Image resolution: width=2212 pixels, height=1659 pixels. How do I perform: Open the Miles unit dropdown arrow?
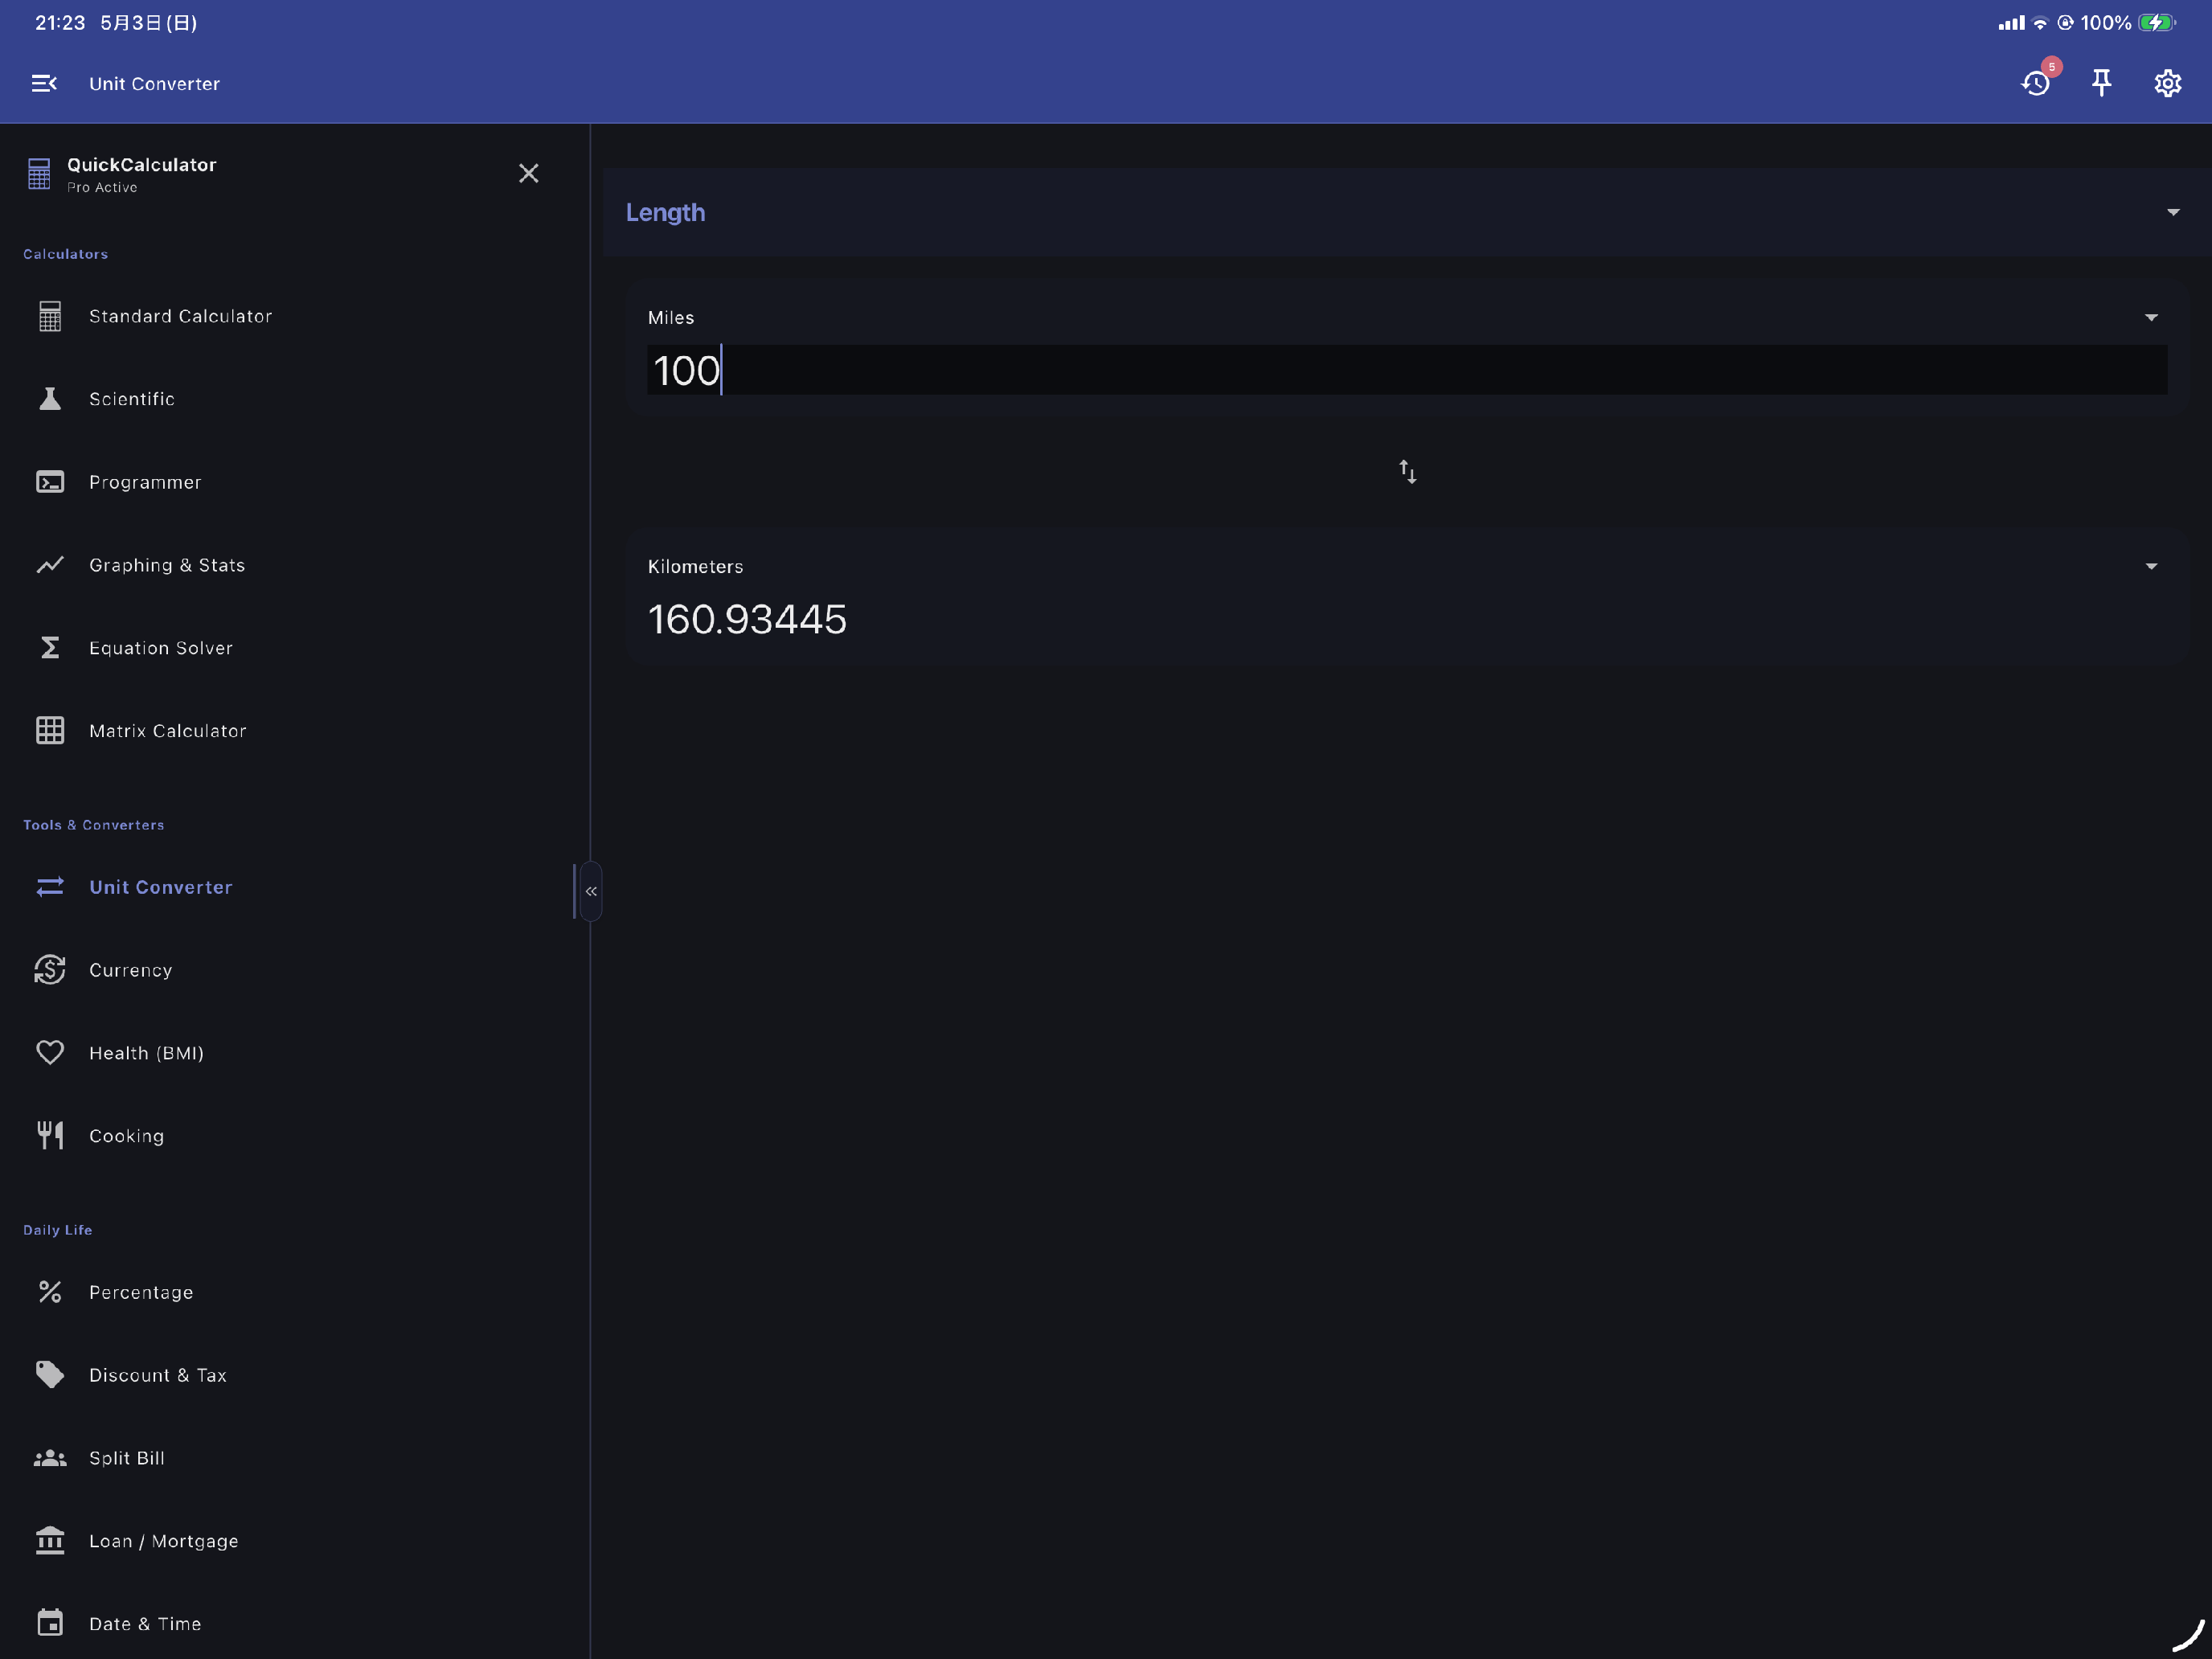[x=2150, y=318]
